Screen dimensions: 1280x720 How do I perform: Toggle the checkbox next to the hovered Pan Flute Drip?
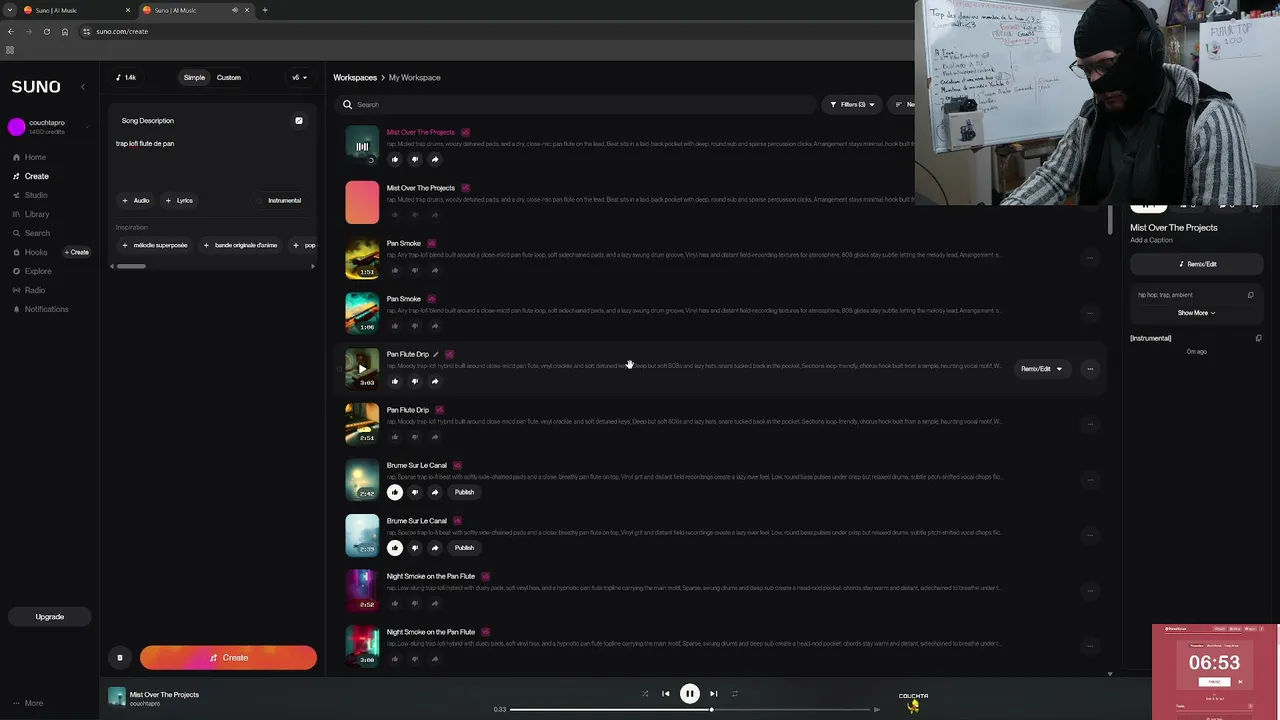point(449,354)
